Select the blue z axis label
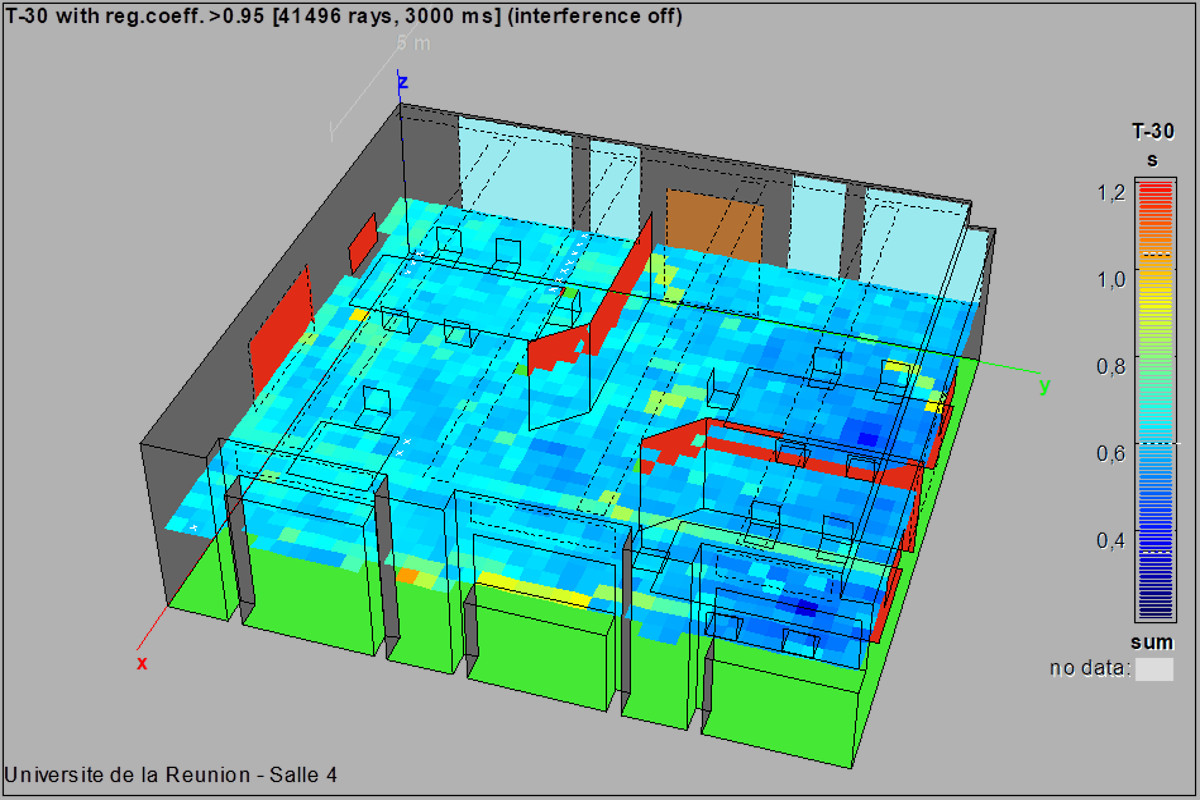This screenshot has height=800, width=1200. pos(403,83)
